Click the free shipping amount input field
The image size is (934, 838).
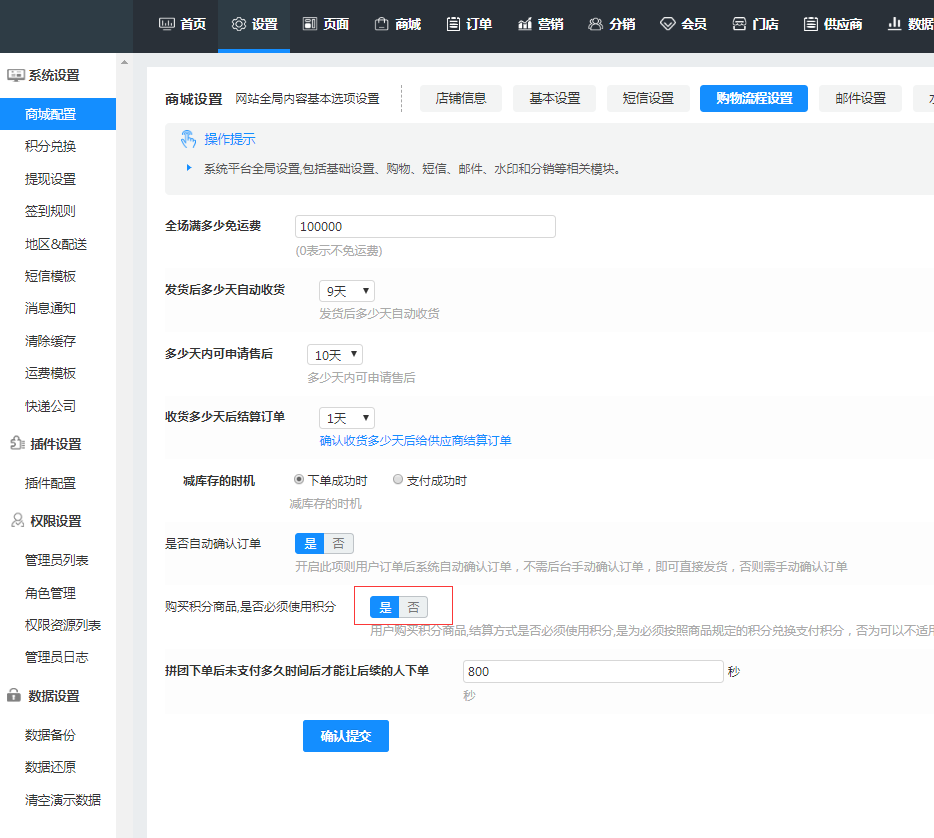425,227
